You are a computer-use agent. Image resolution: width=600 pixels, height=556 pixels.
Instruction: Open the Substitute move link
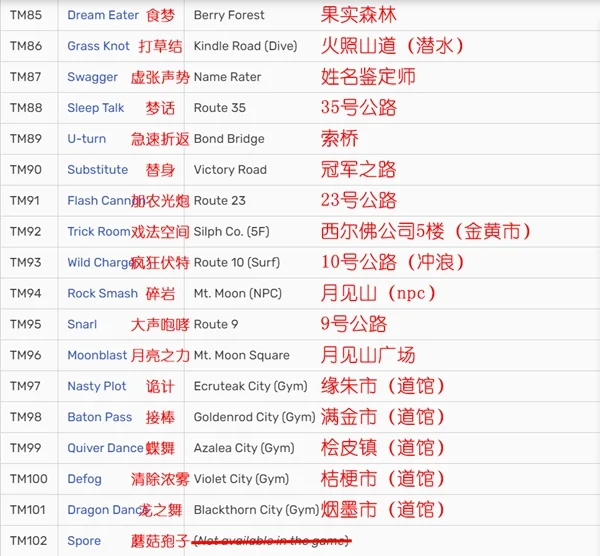click(x=97, y=170)
